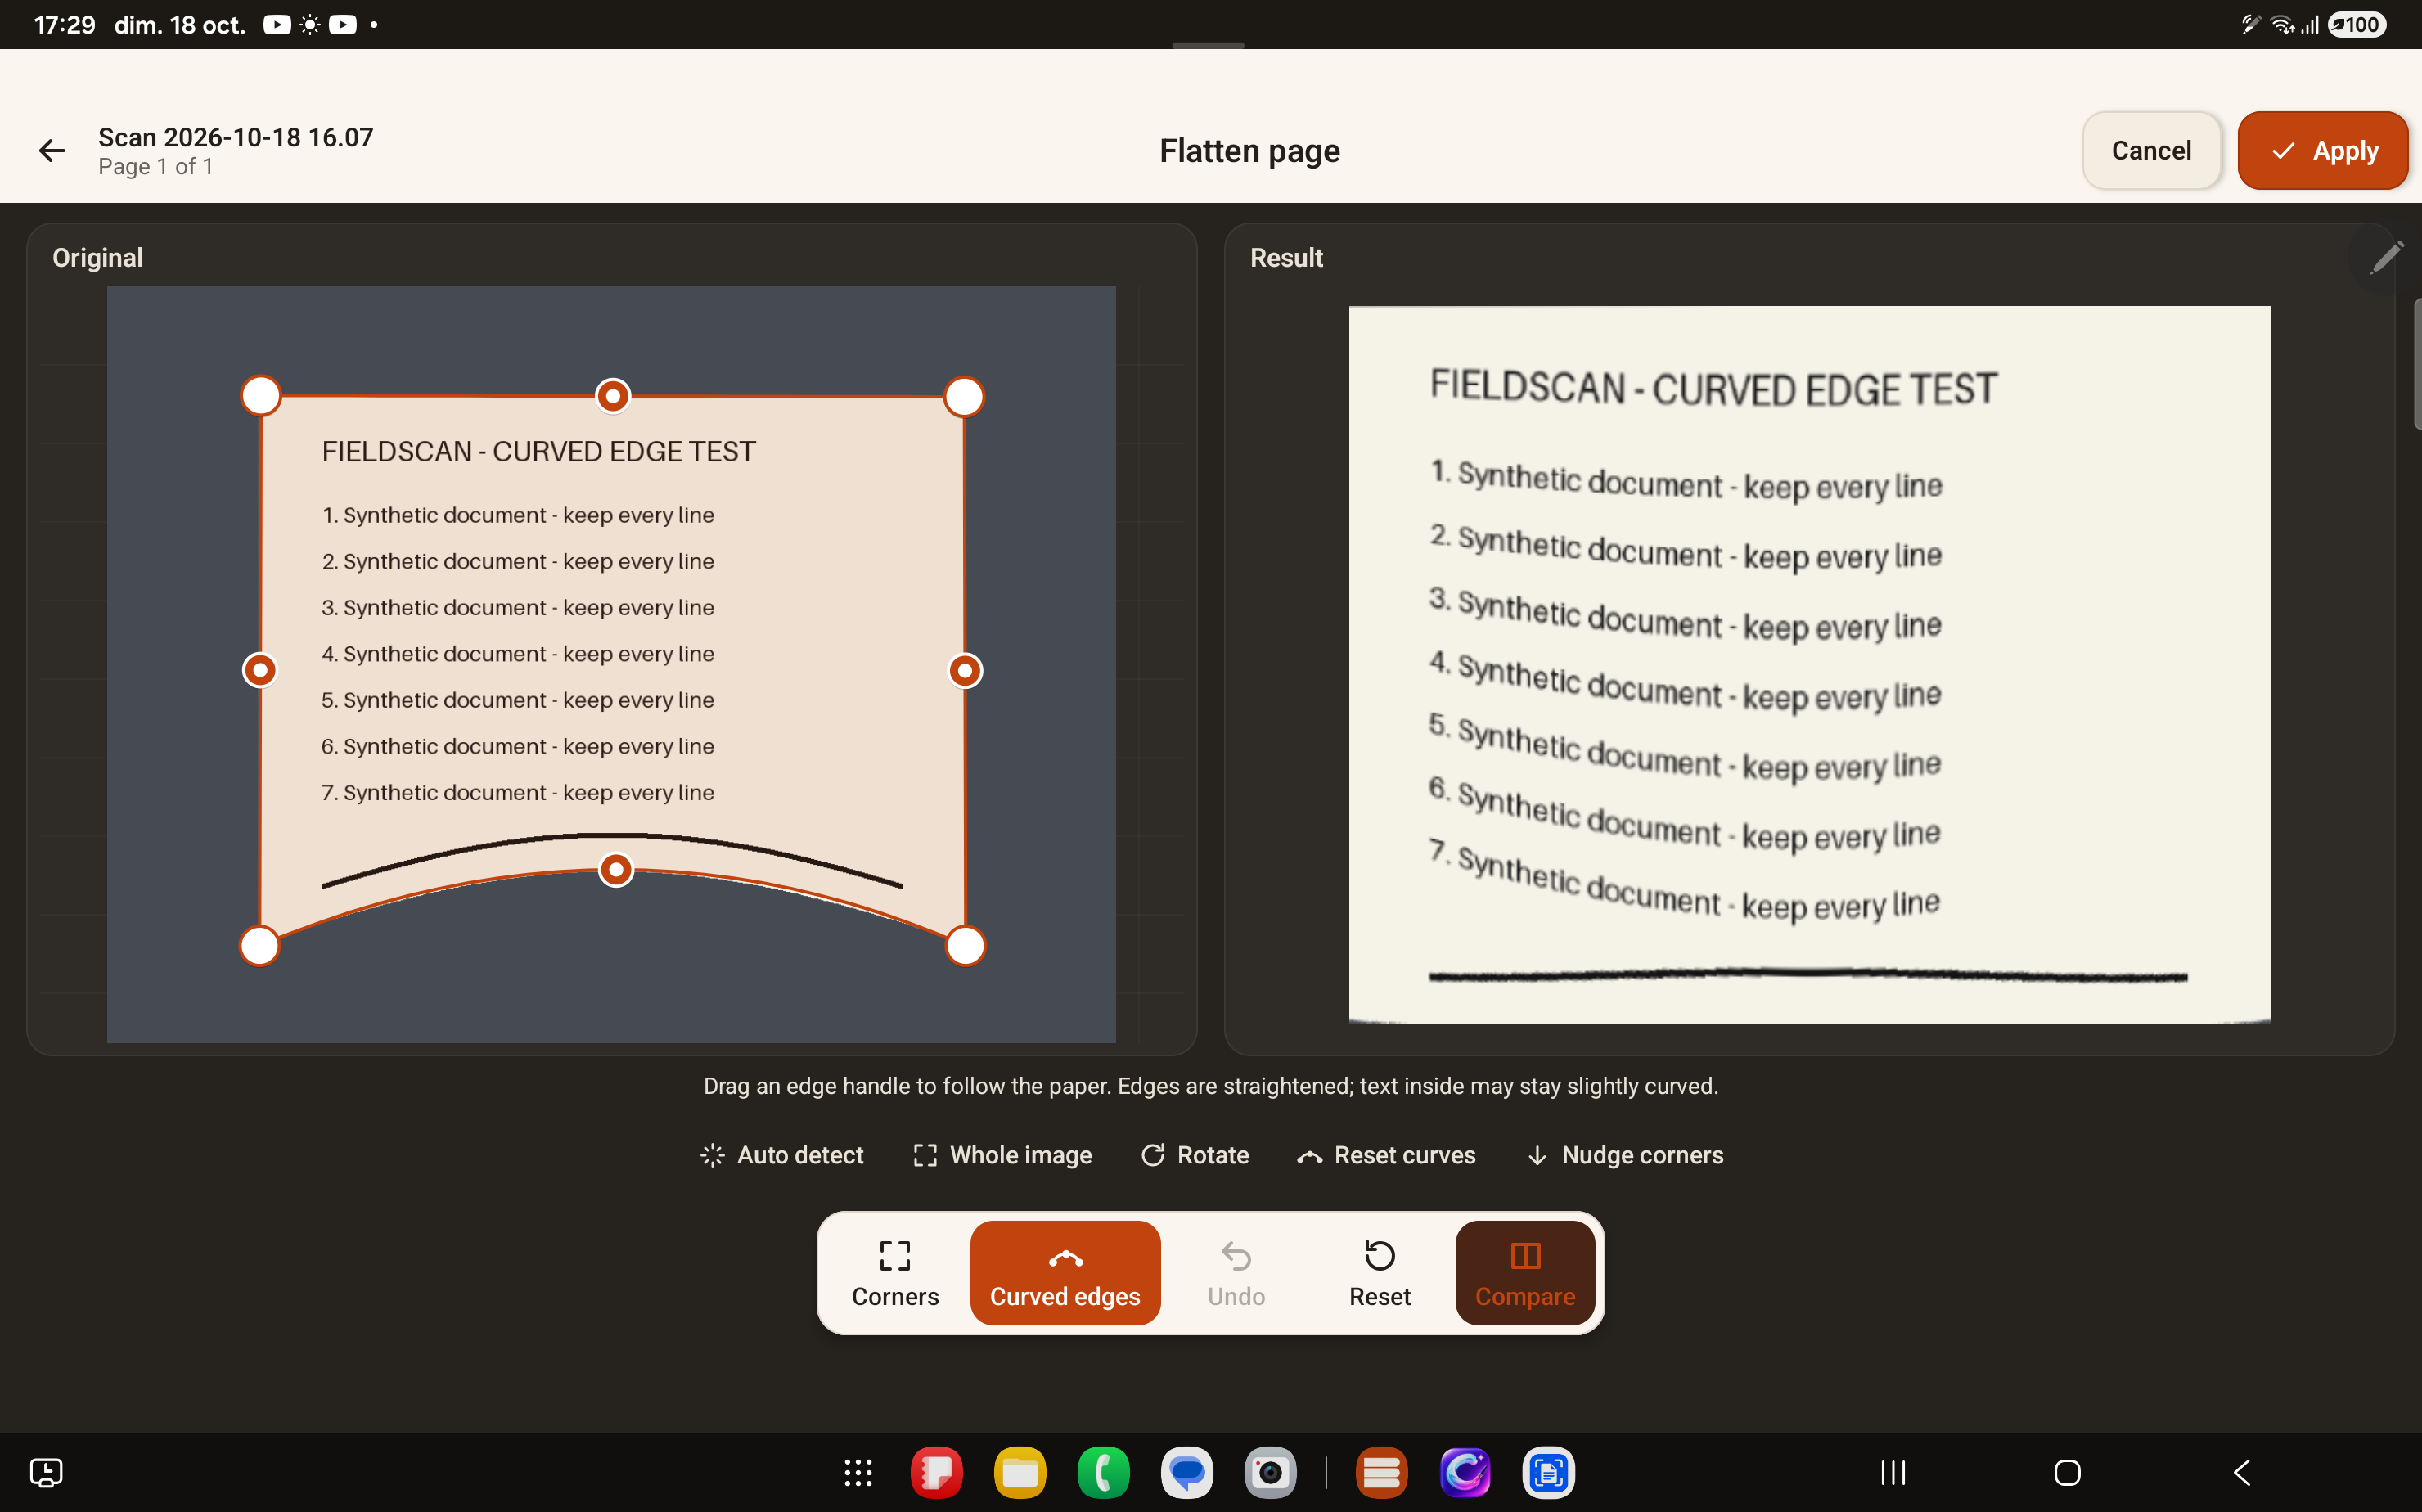Open the pencil edit icon in Result panel
Image resolution: width=2422 pixels, height=1512 pixels.
[x=2386, y=258]
